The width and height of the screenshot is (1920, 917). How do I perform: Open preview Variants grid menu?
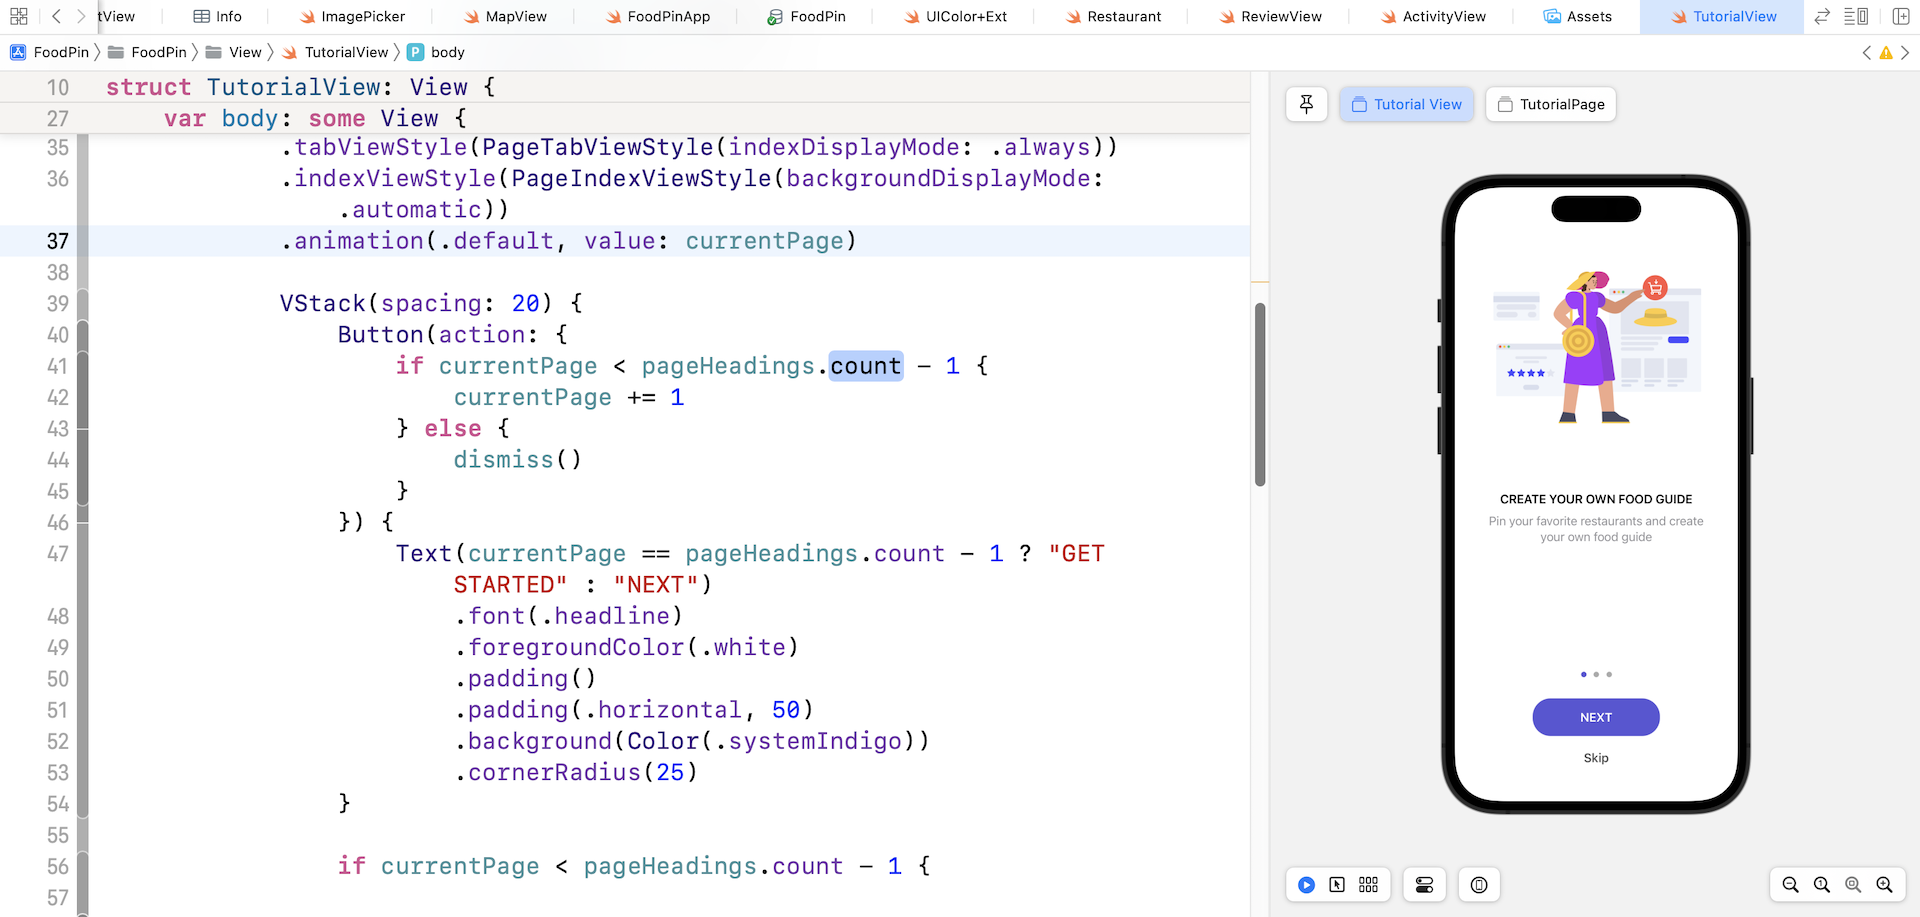pyautogui.click(x=1368, y=885)
